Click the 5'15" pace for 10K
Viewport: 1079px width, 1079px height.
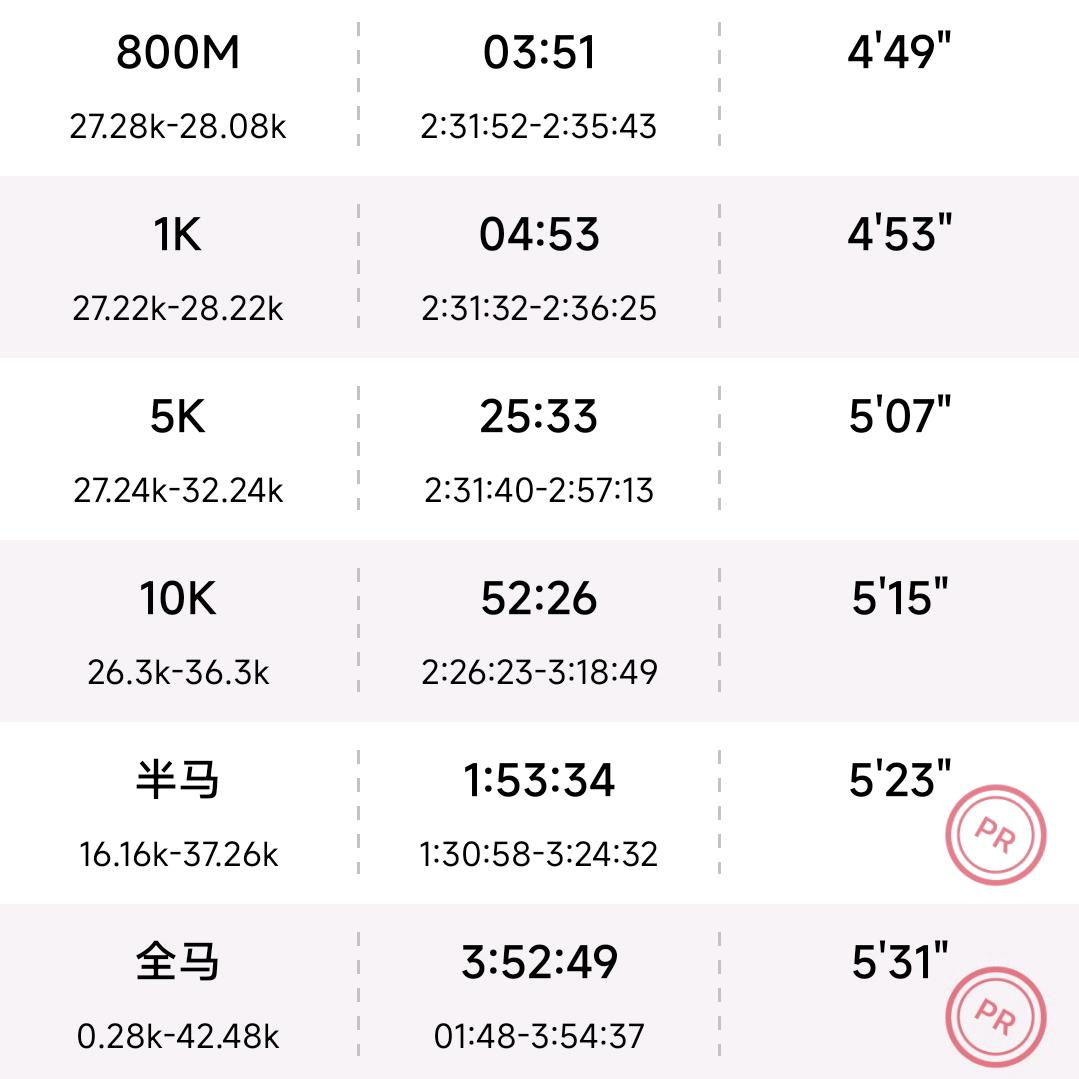tap(899, 598)
